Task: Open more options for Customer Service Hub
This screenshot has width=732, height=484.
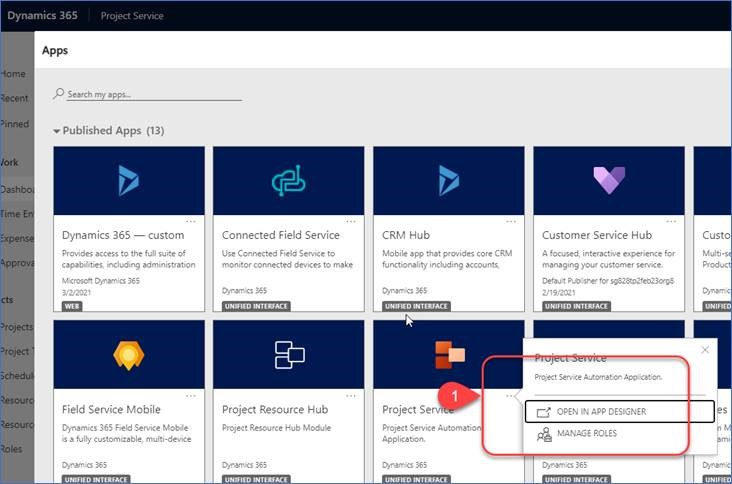Action: point(671,222)
